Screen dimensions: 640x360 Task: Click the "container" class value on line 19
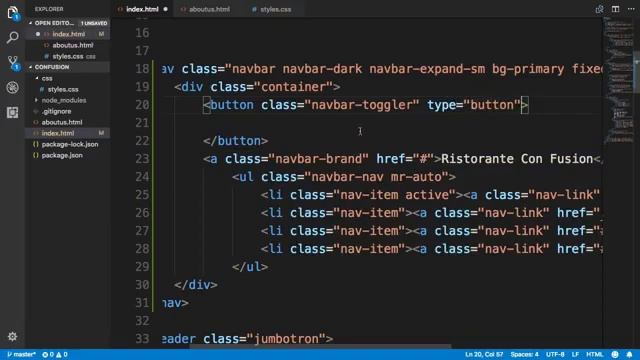pyautogui.click(x=293, y=87)
